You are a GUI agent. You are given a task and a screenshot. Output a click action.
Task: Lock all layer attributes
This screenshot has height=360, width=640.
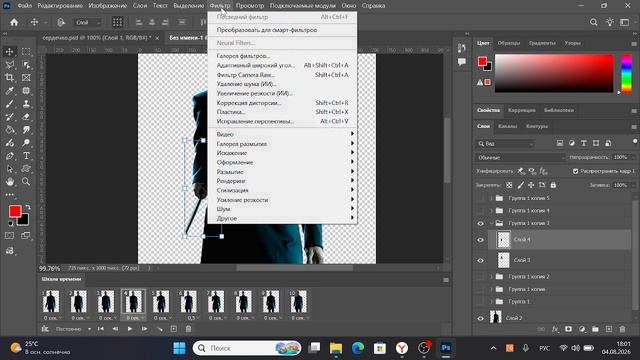click(553, 185)
